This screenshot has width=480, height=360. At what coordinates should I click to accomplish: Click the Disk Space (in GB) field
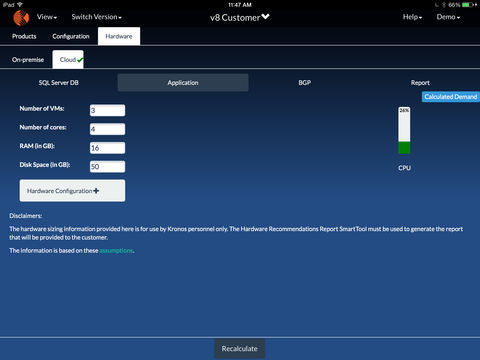point(107,166)
